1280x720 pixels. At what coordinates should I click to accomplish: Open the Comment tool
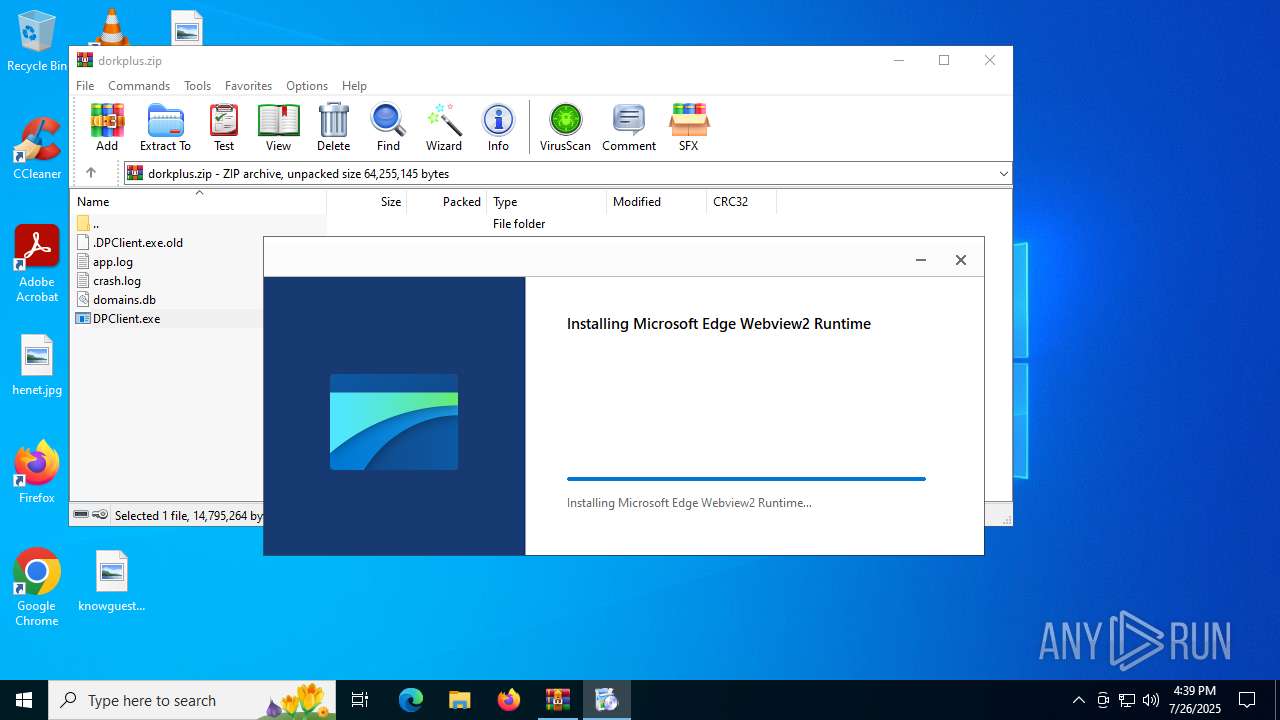click(629, 127)
